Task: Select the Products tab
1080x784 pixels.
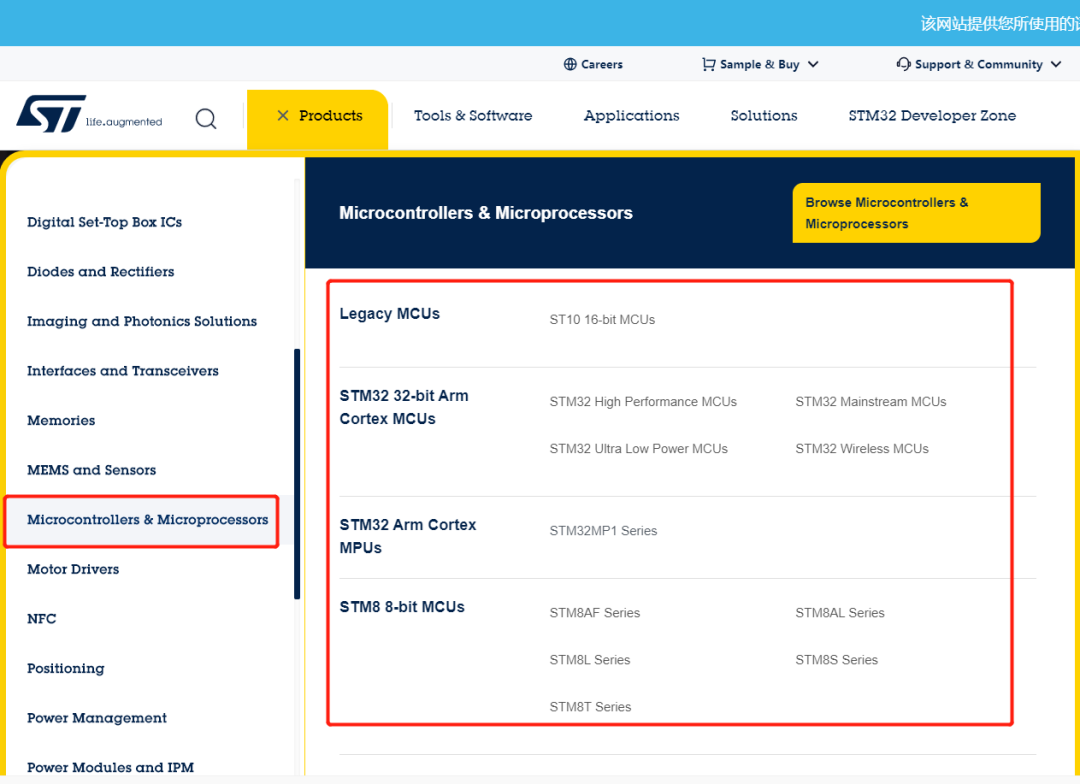Action: tap(318, 118)
